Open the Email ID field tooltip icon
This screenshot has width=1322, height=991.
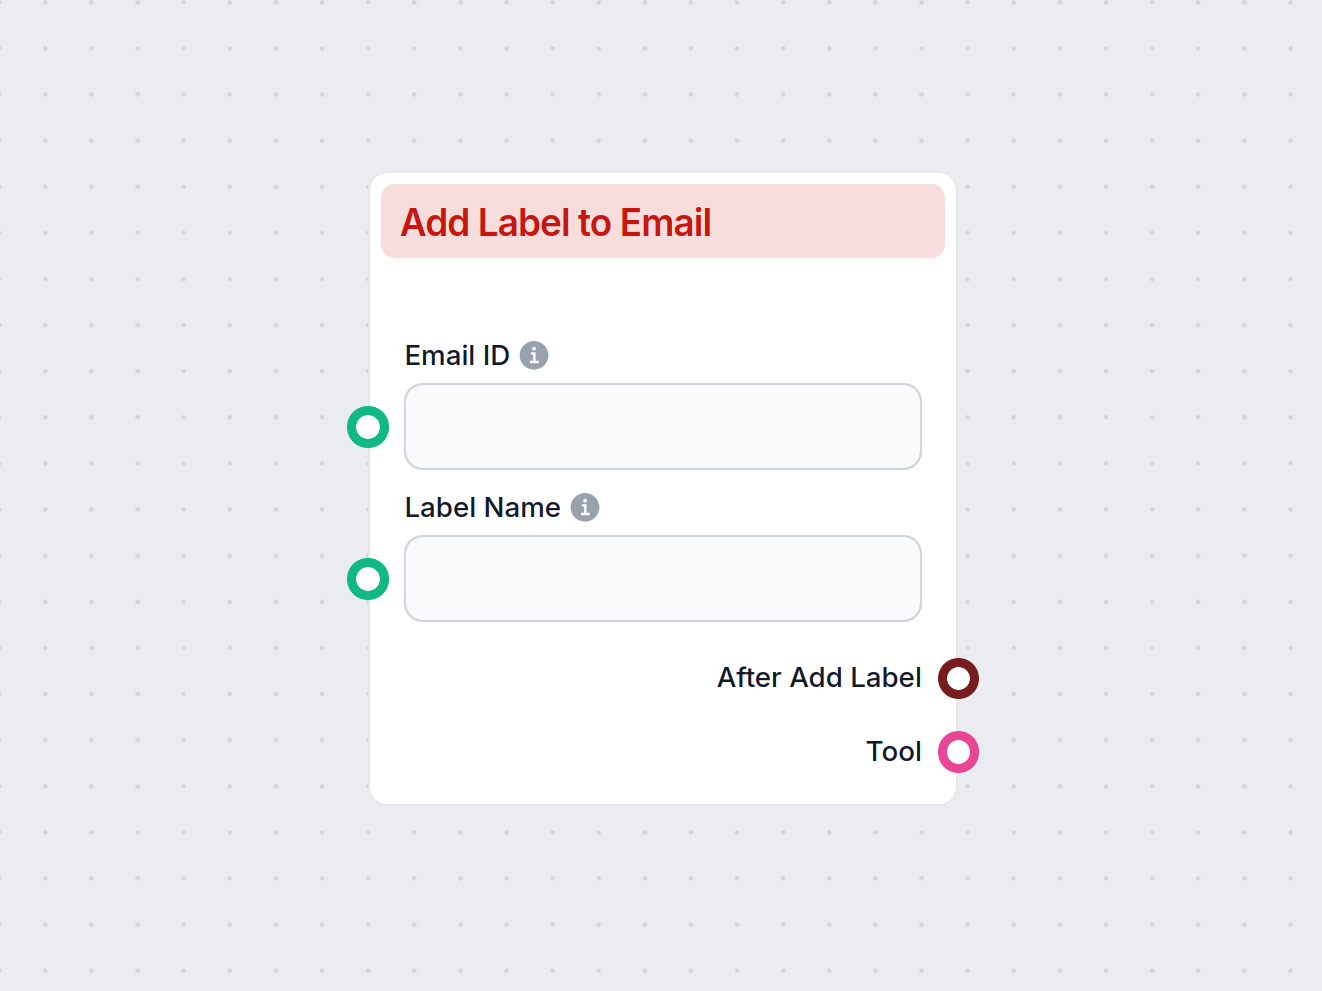tap(534, 355)
